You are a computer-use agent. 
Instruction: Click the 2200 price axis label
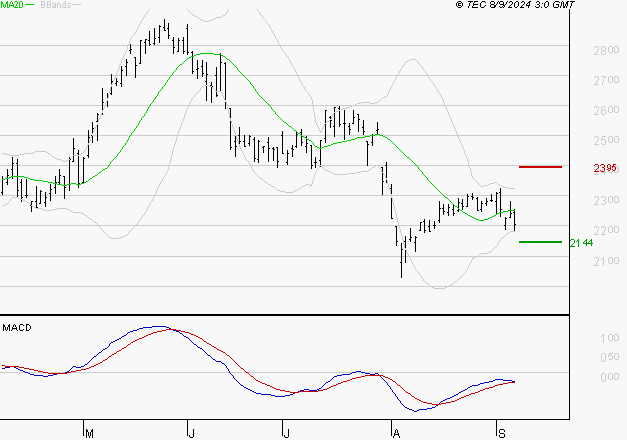click(x=606, y=231)
